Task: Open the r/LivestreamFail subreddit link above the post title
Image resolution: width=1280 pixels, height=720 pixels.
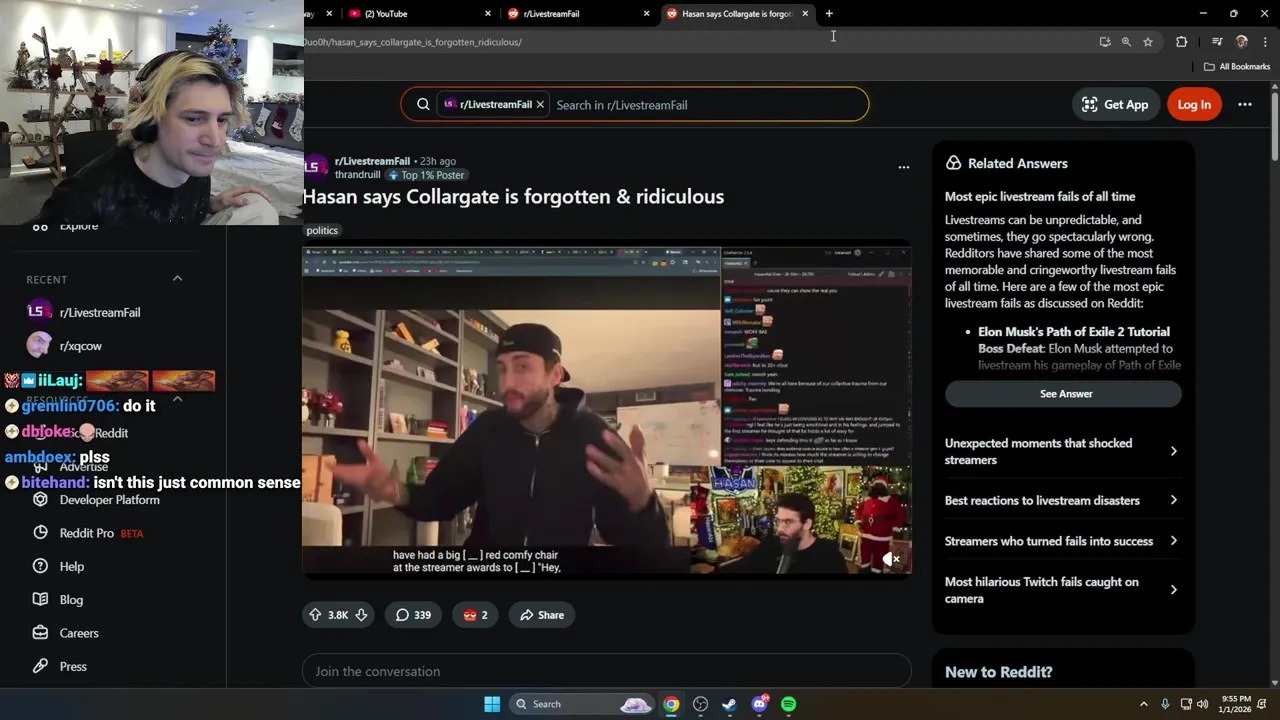Action: tap(372, 161)
